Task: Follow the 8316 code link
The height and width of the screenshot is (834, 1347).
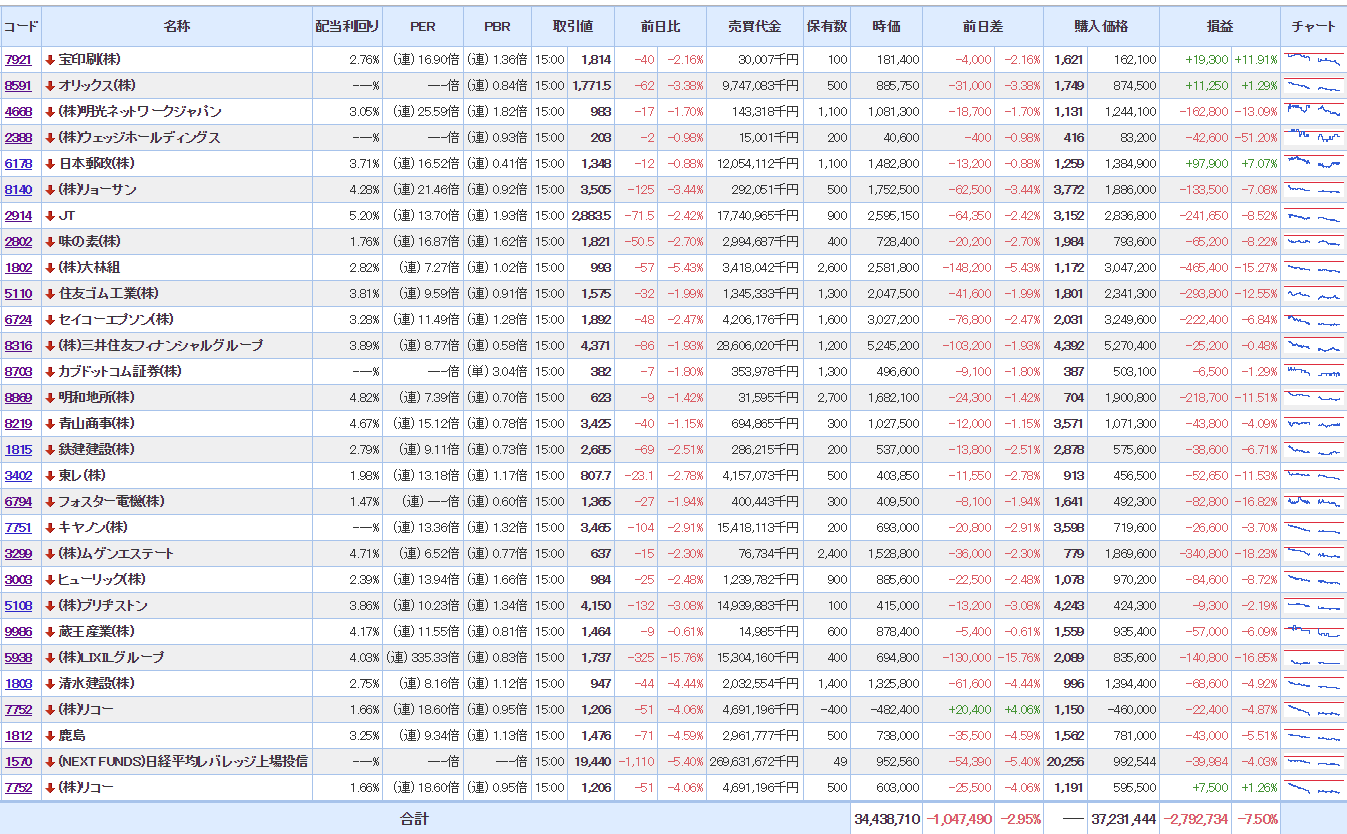Action: (18, 346)
